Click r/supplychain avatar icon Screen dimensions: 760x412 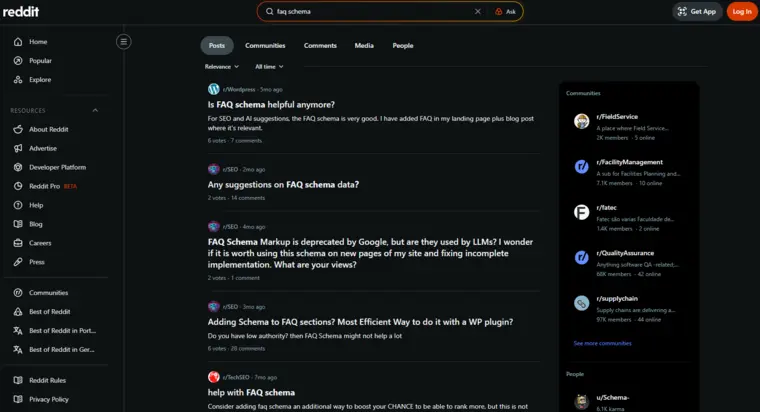pos(582,303)
